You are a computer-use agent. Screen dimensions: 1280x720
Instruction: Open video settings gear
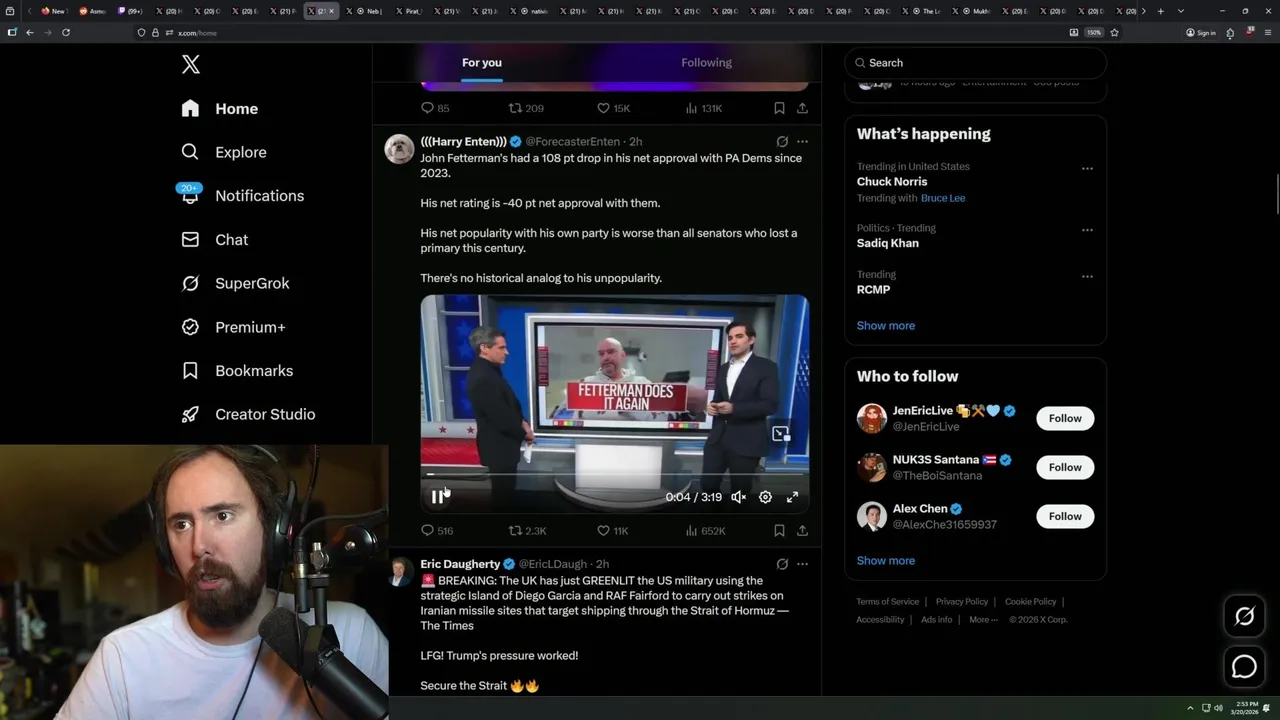coord(765,497)
